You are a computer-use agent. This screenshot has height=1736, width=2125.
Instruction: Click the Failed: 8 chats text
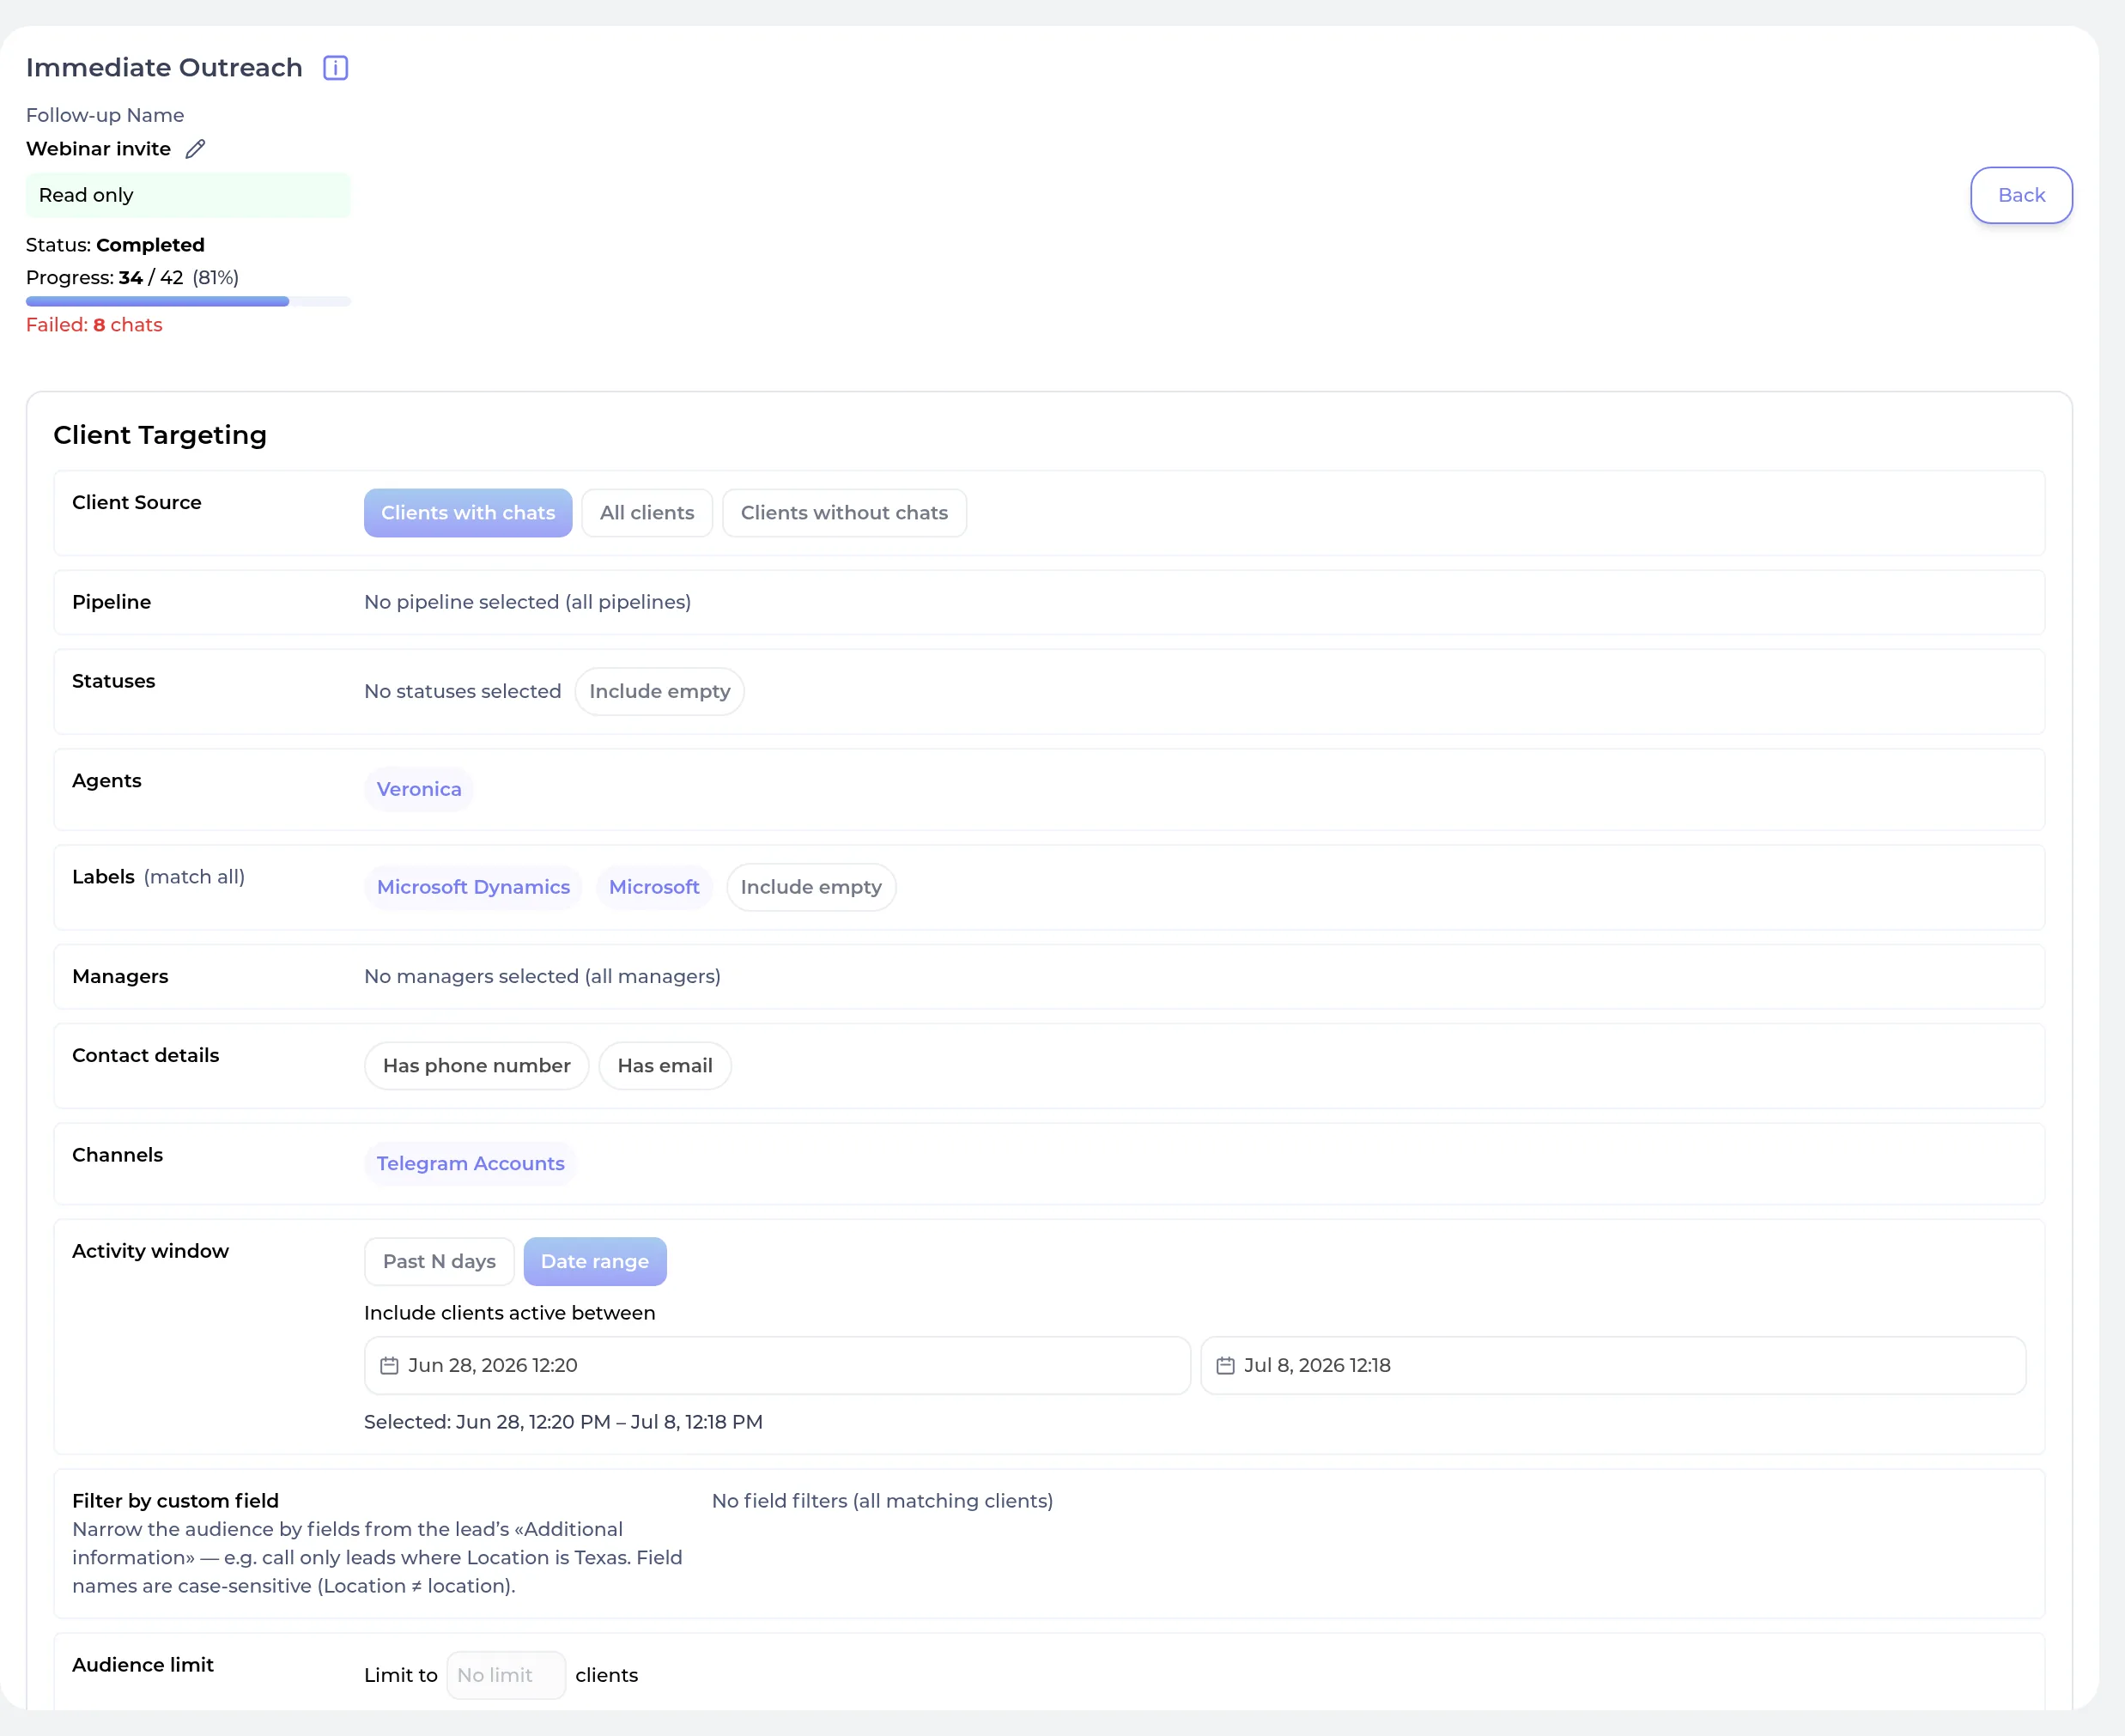94,325
